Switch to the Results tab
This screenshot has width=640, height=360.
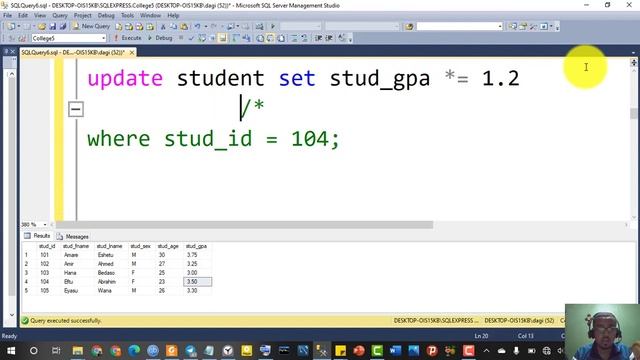click(x=37, y=236)
